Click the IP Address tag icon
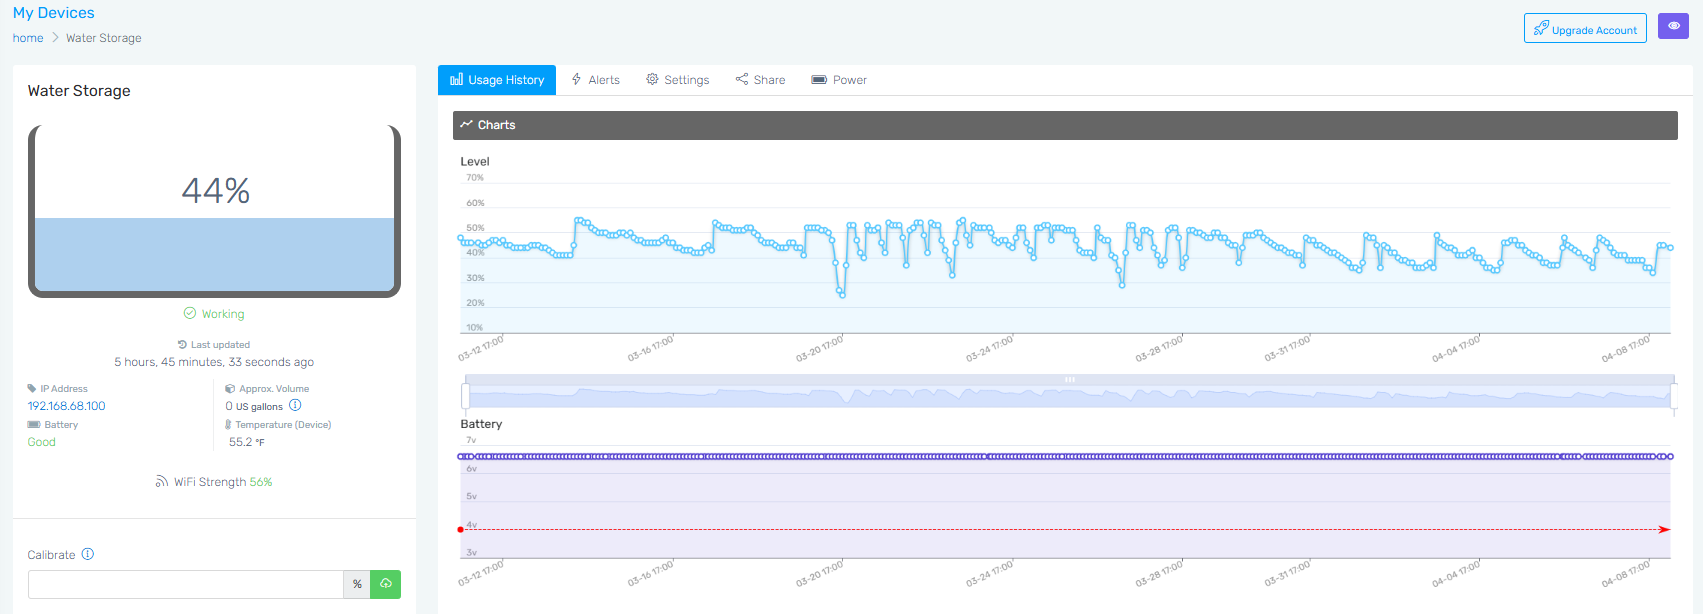Viewport: 1703px width, 614px height. (x=32, y=388)
